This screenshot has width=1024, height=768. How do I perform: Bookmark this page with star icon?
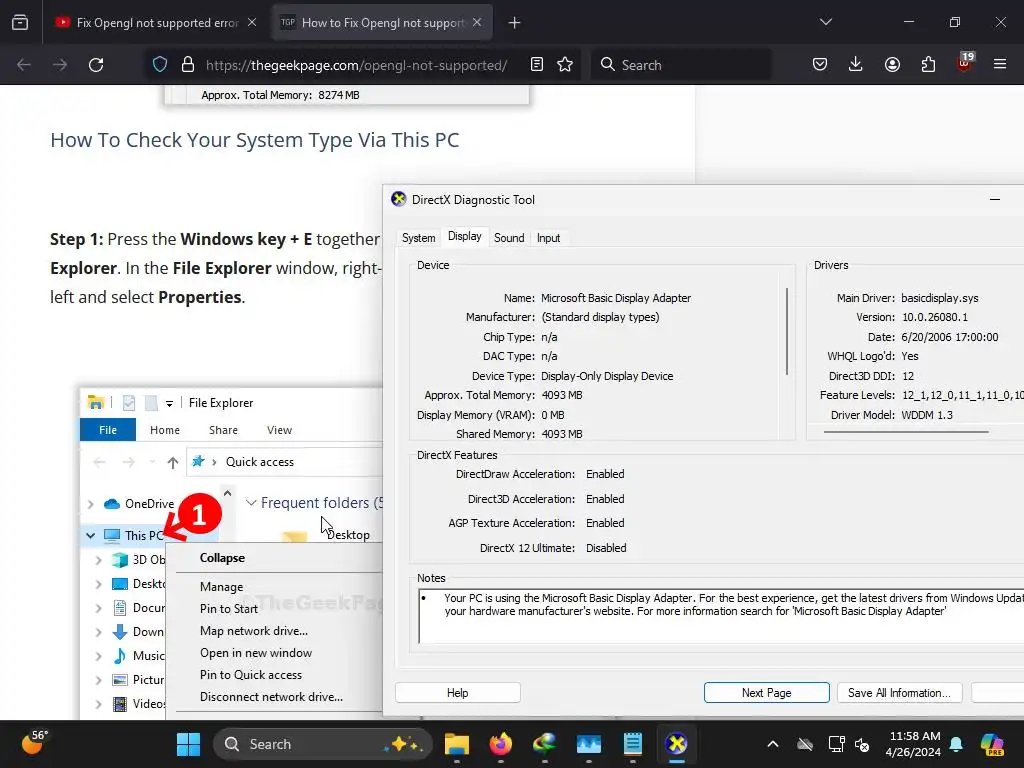coord(565,65)
